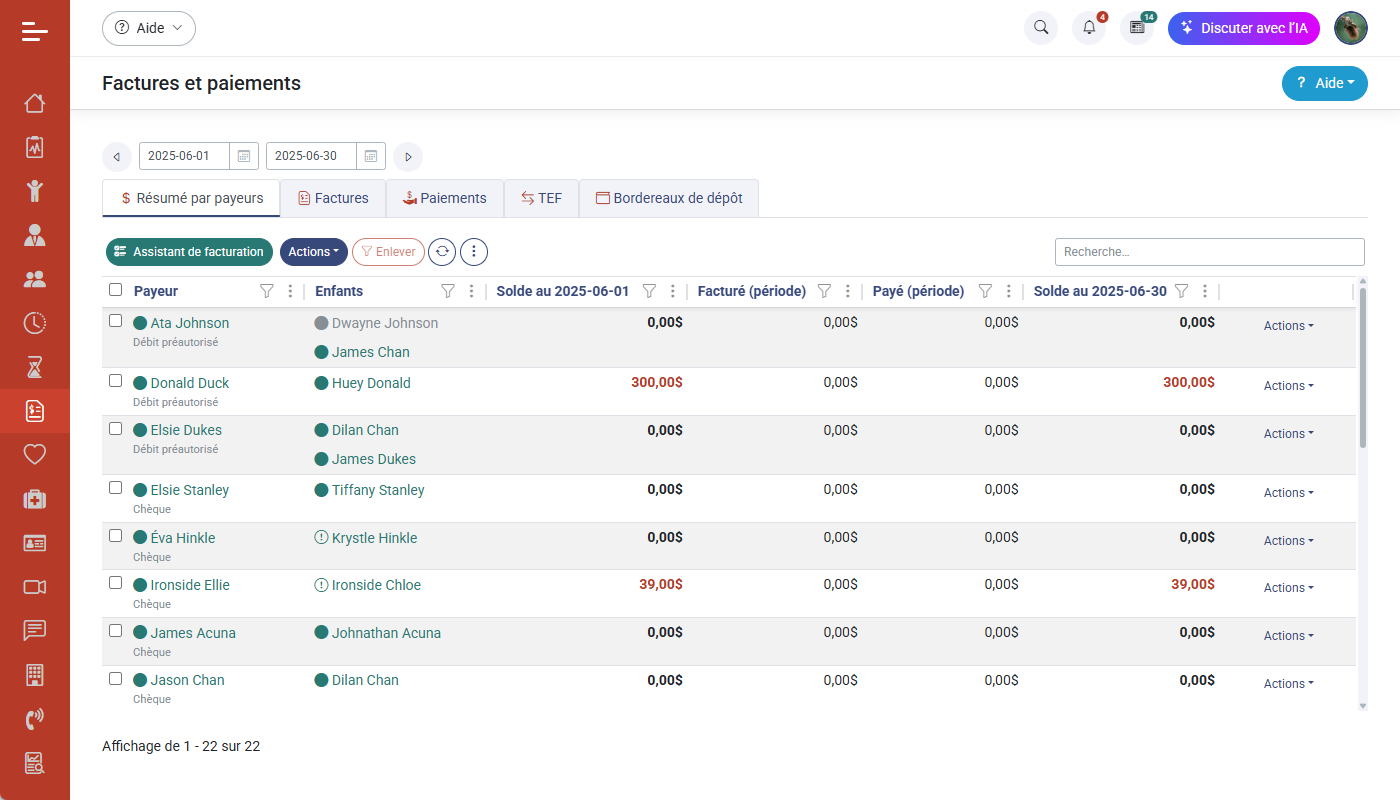1400x800 pixels.
Task: Open the phone icon in the left sidebar
Action: [35, 719]
